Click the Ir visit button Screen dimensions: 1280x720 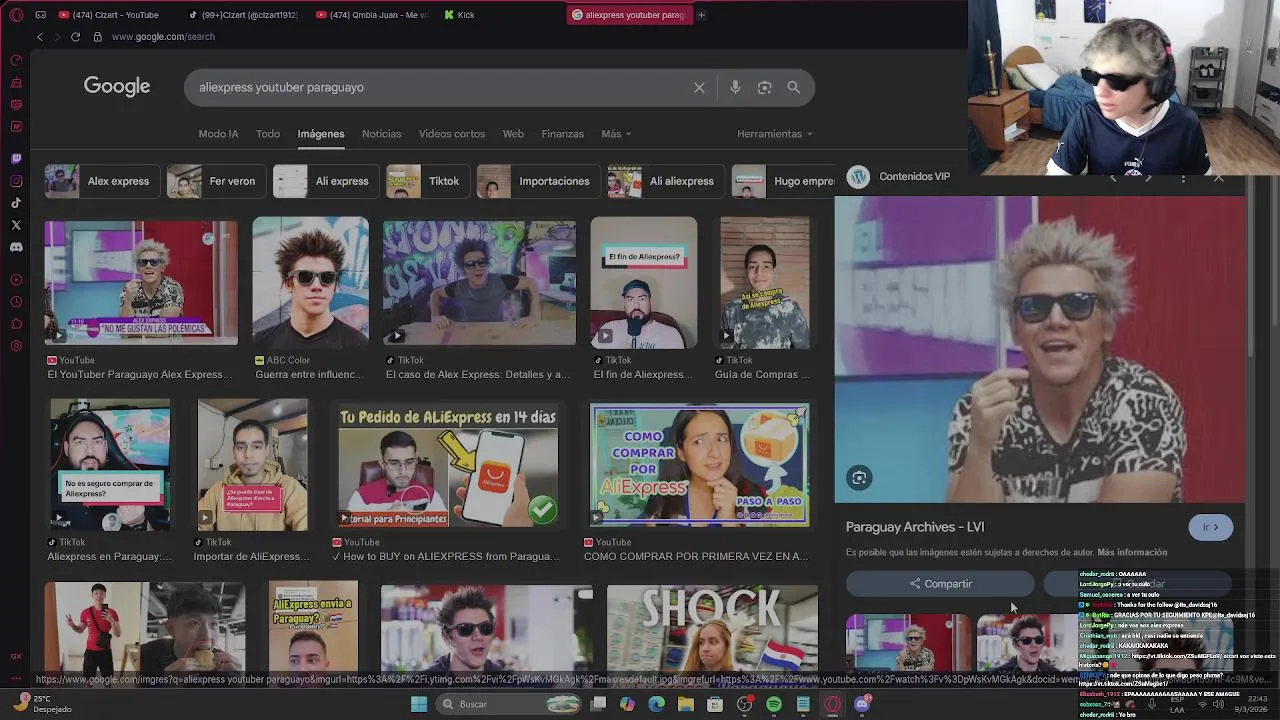click(x=1211, y=527)
